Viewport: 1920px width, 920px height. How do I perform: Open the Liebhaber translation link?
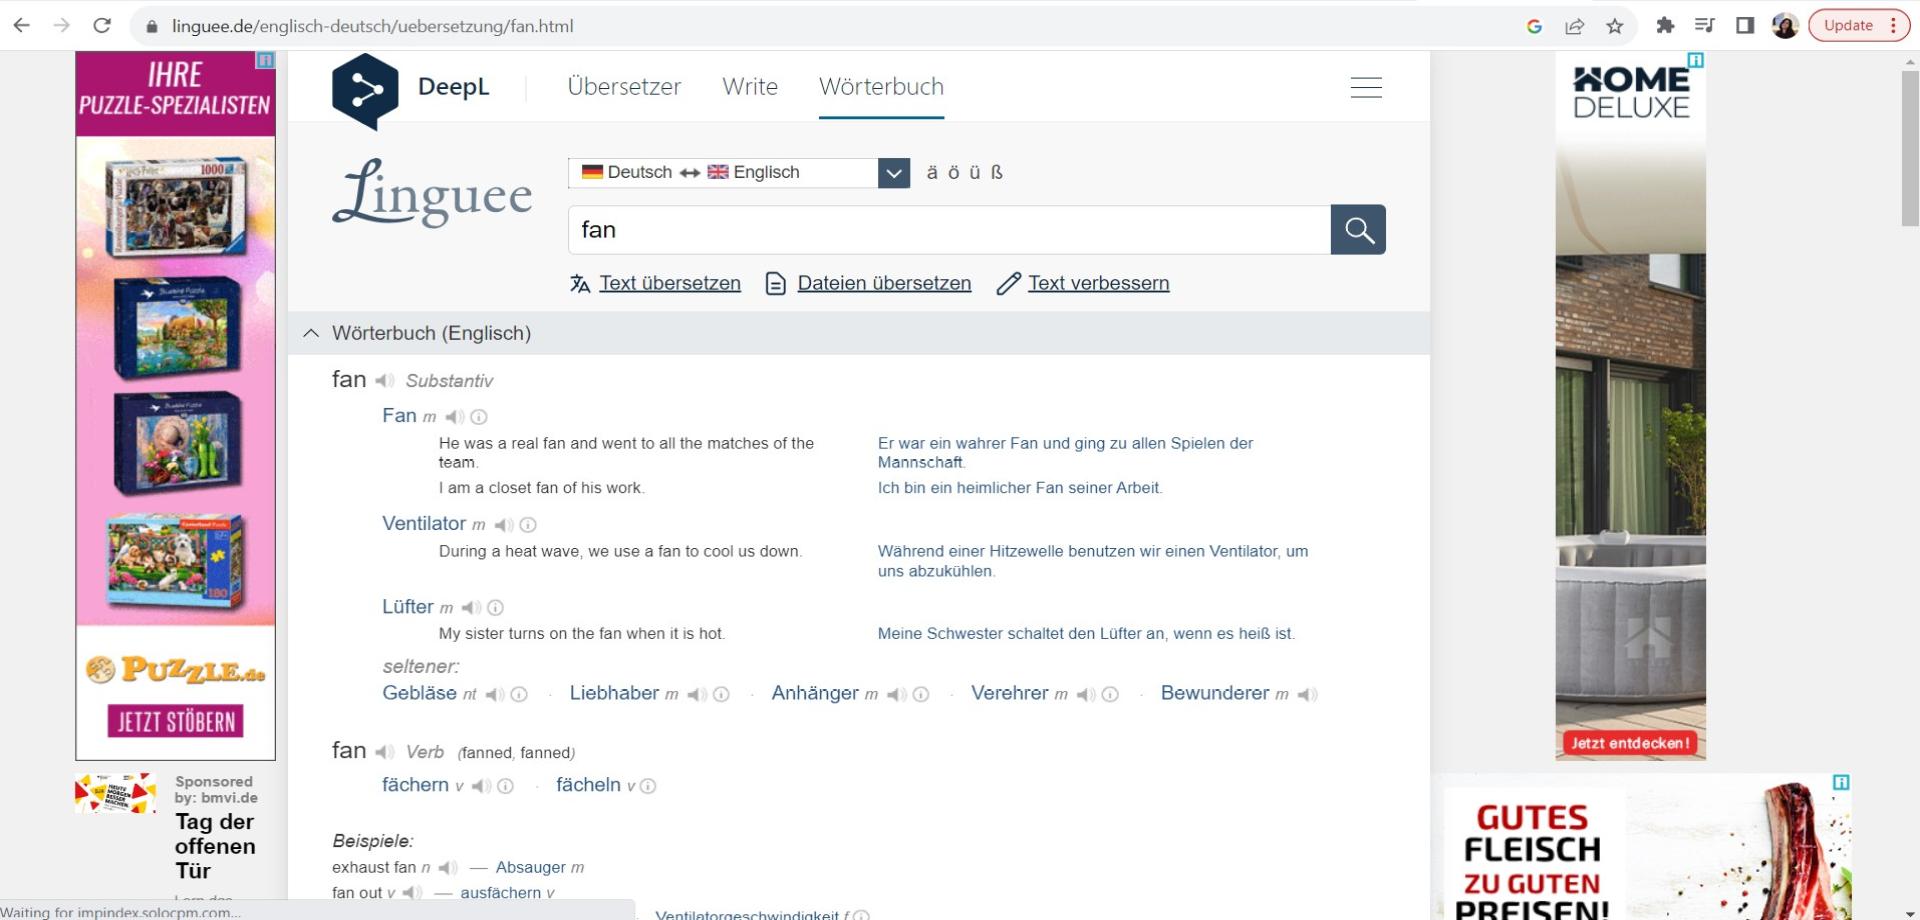[614, 694]
